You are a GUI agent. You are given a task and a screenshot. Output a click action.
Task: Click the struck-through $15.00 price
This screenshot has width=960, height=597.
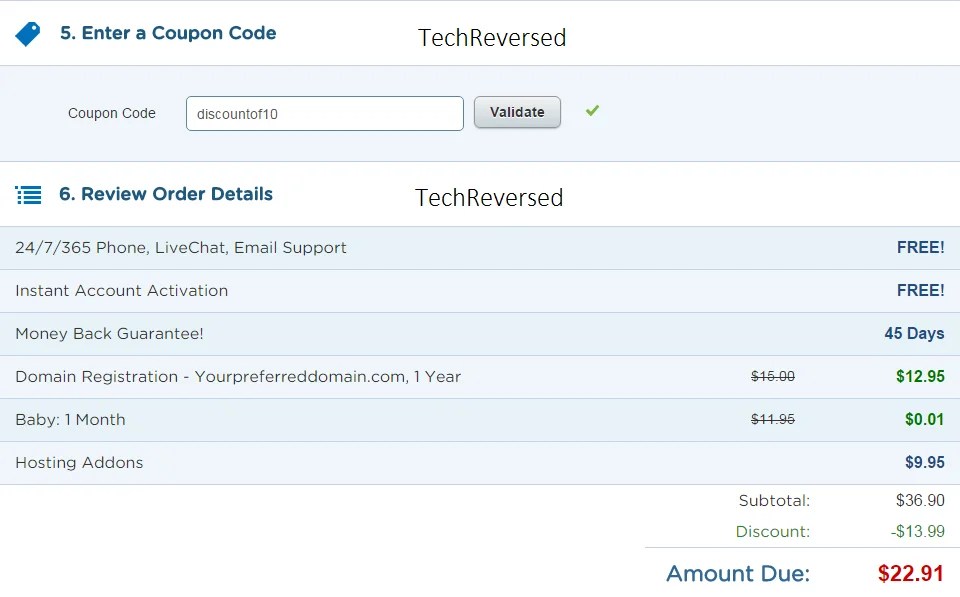(773, 377)
